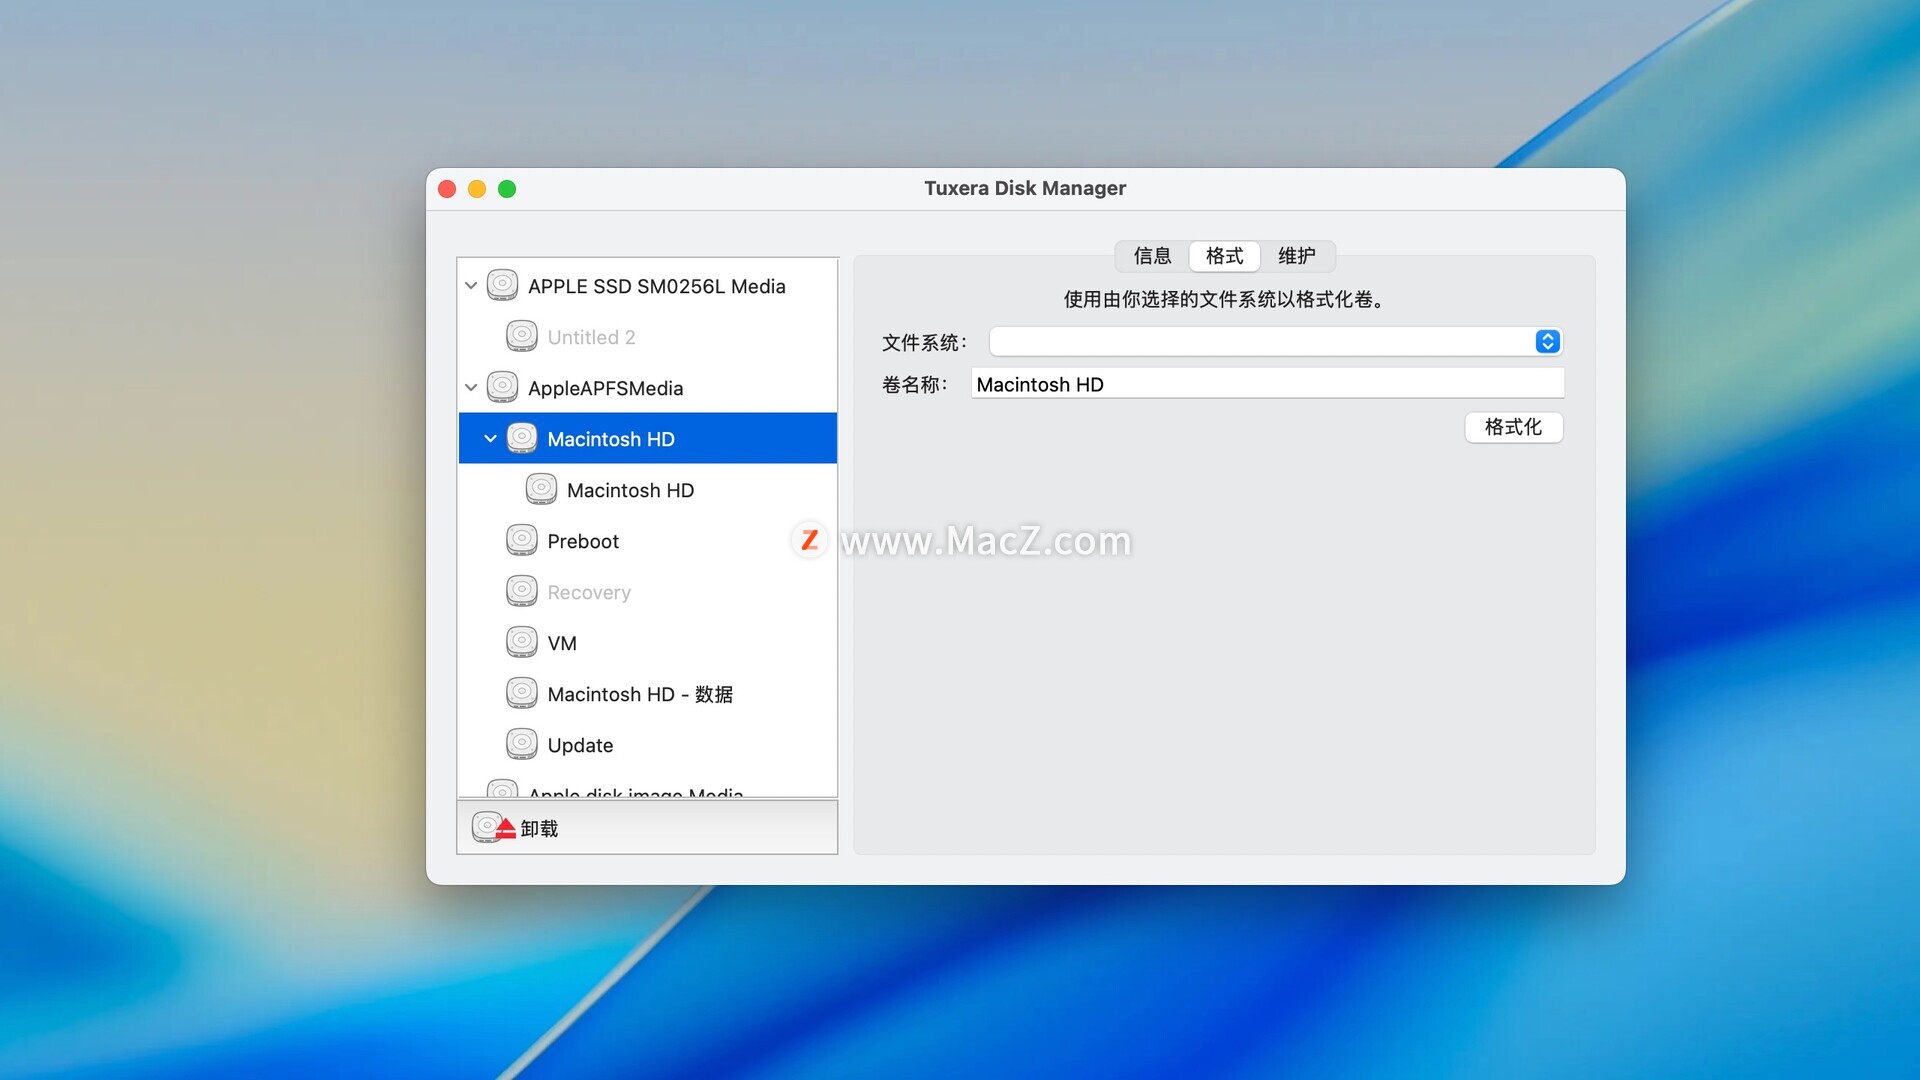Screen dimensions: 1920x1080
Task: Open the 文件系统 dropdown list
Action: (x=1276, y=342)
